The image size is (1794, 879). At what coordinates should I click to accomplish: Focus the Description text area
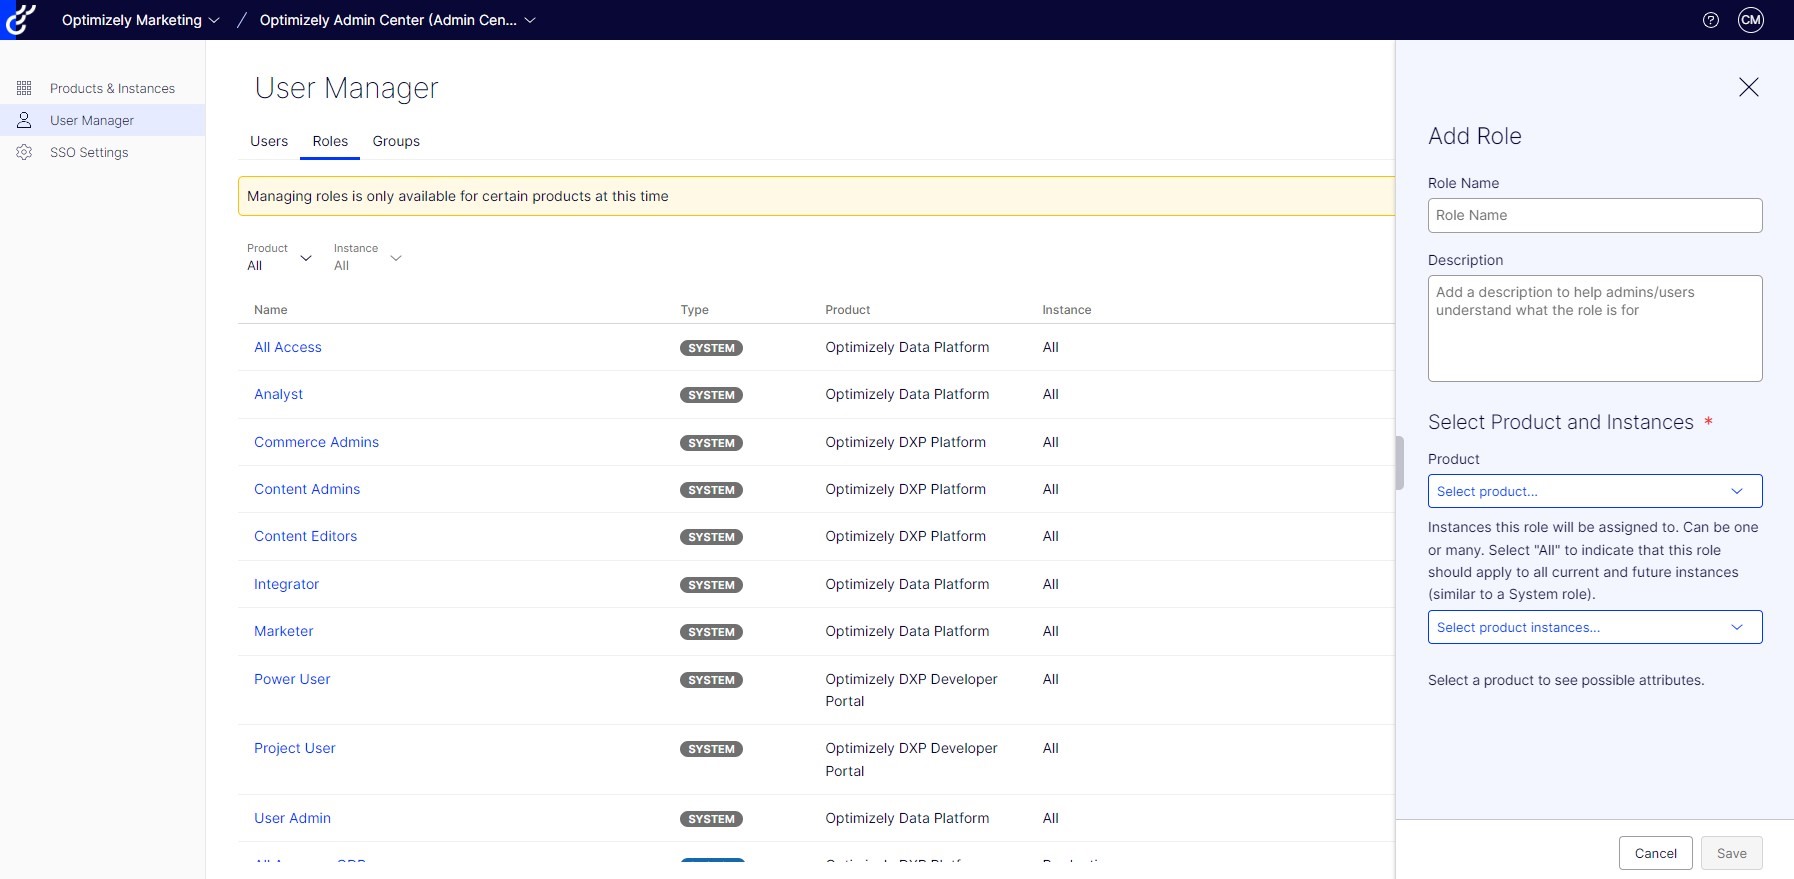point(1595,328)
